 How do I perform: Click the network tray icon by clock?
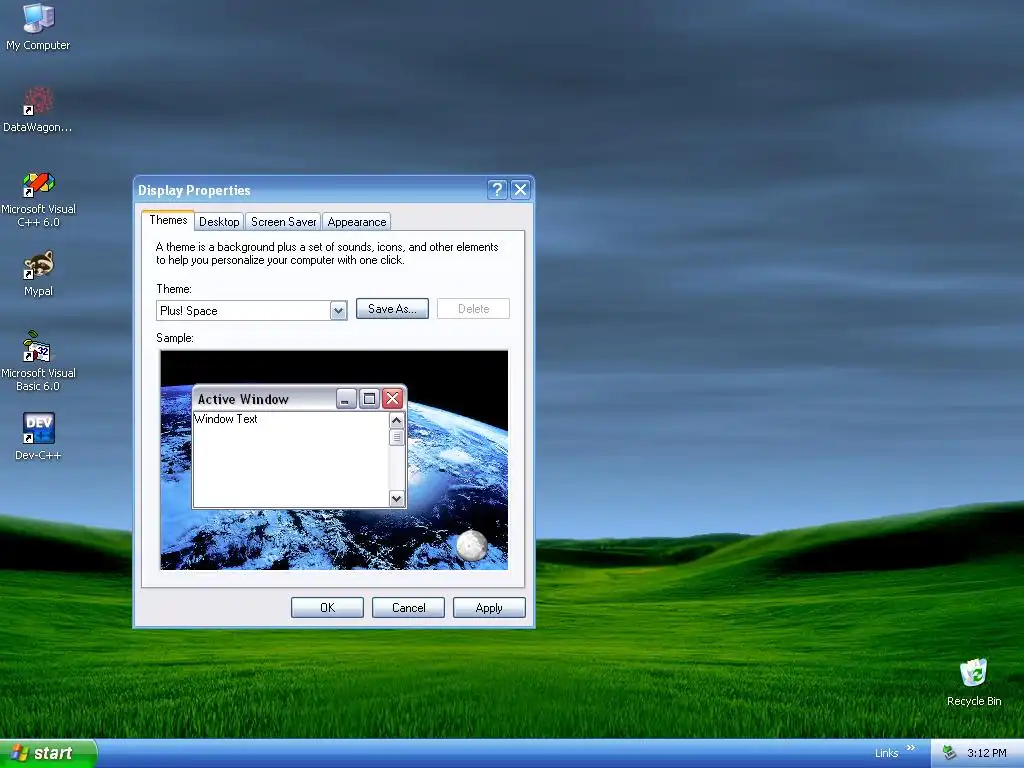point(949,753)
